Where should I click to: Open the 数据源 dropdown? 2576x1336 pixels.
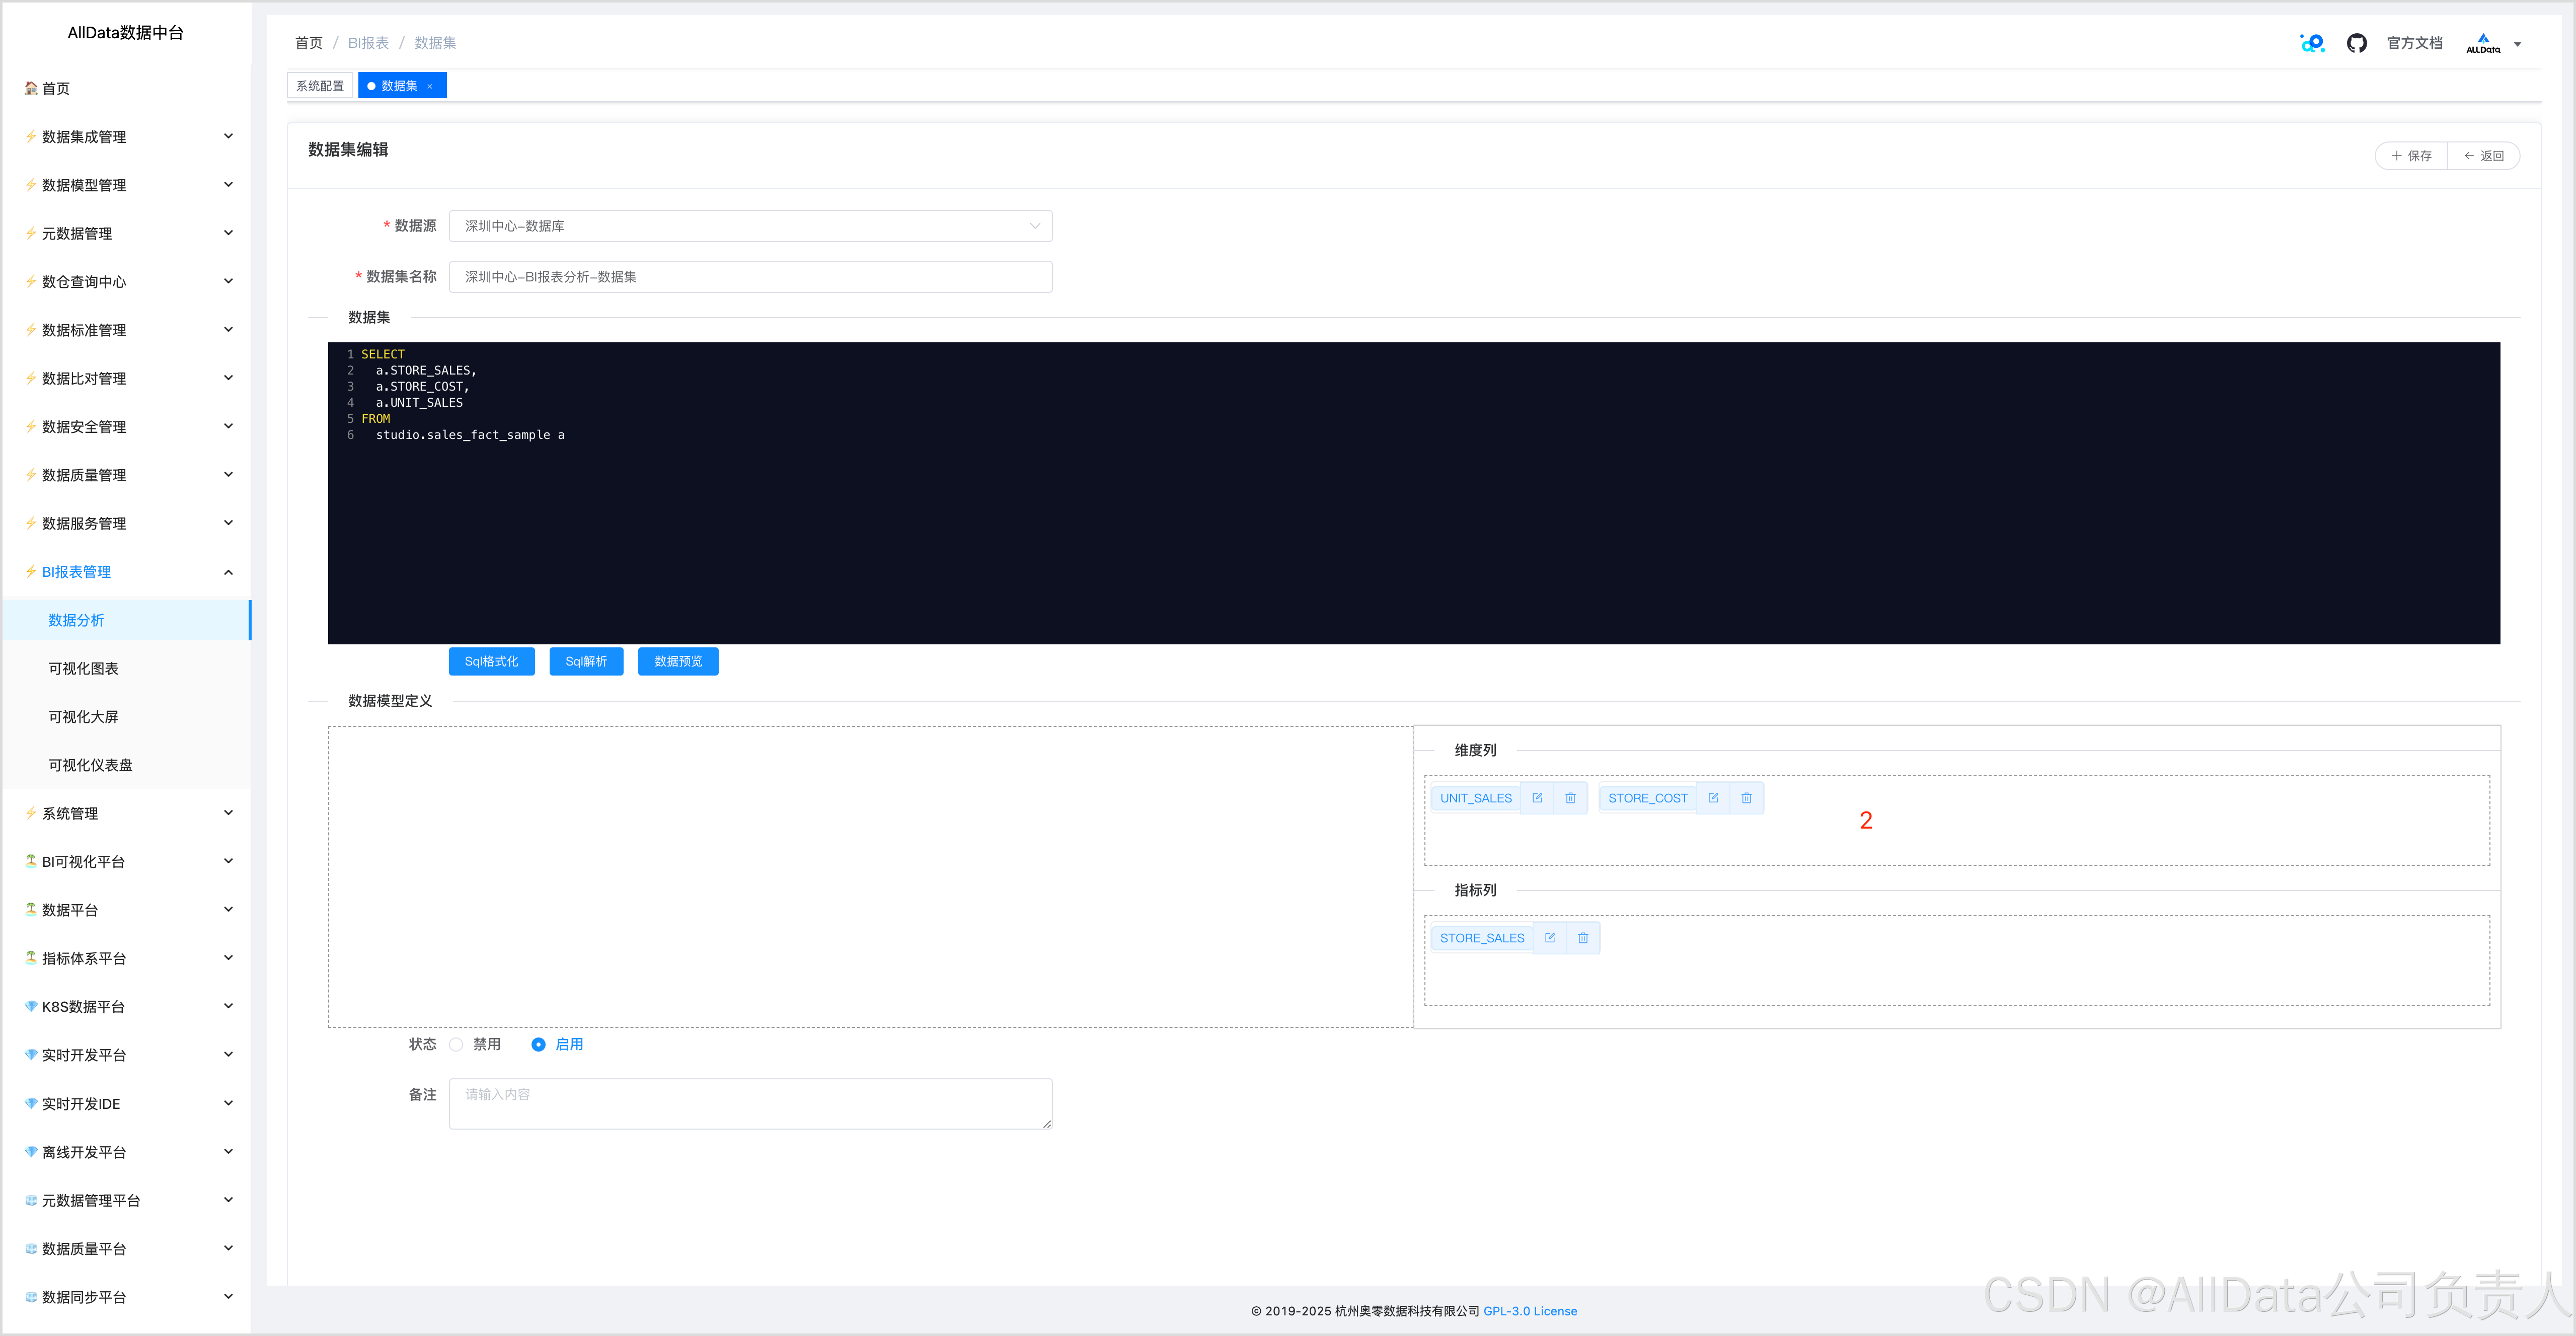tap(750, 226)
